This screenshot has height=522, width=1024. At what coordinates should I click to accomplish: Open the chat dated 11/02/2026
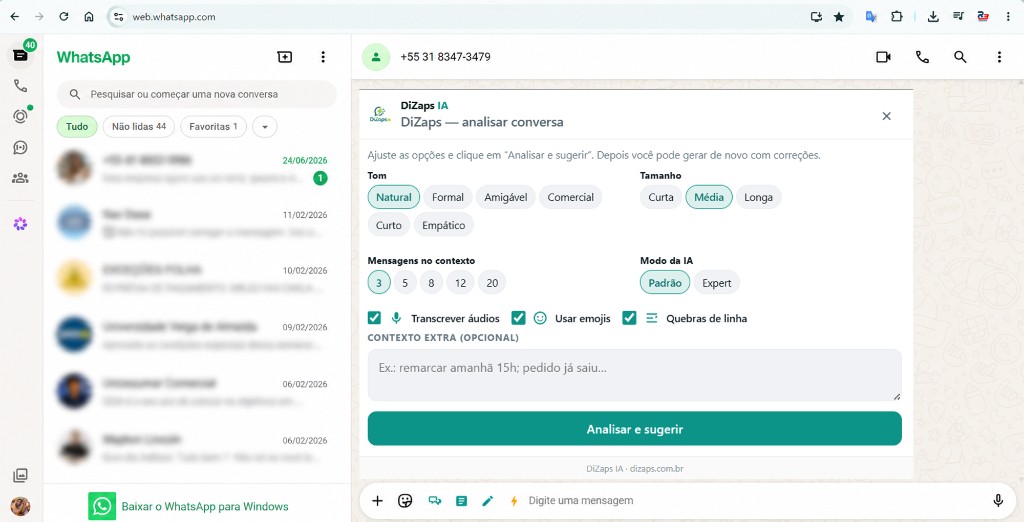click(197, 223)
